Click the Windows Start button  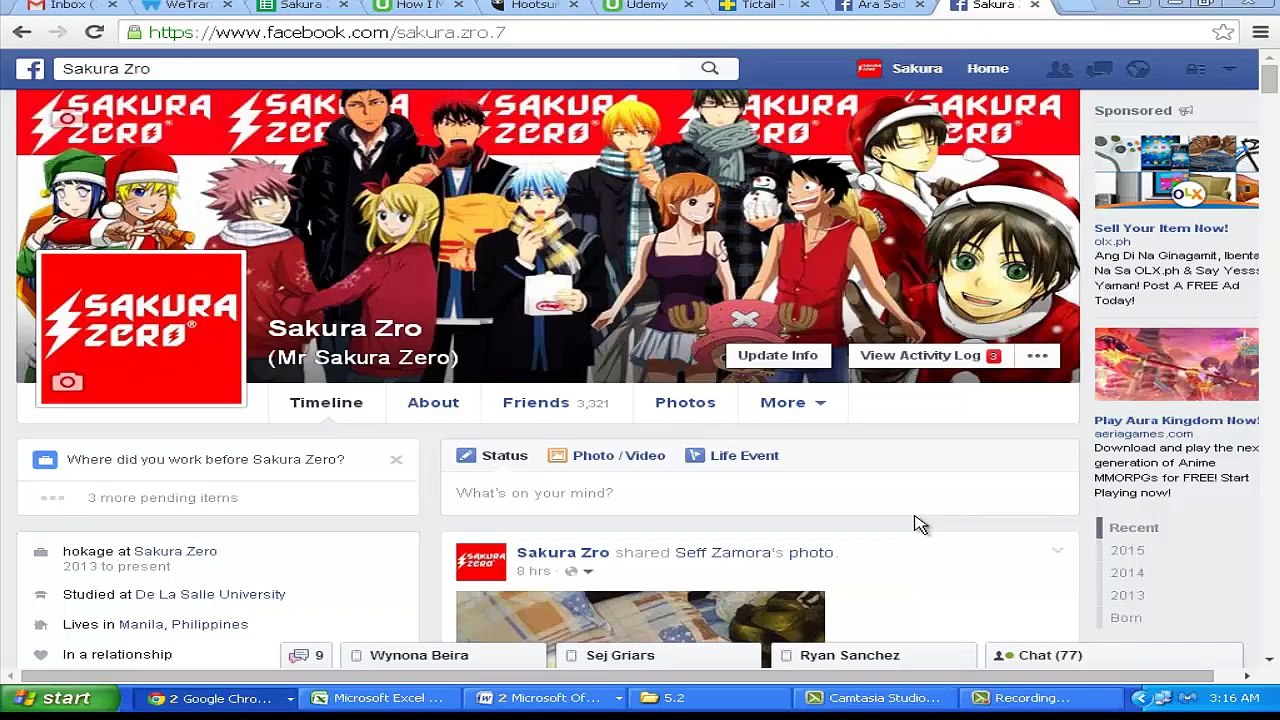click(60, 698)
